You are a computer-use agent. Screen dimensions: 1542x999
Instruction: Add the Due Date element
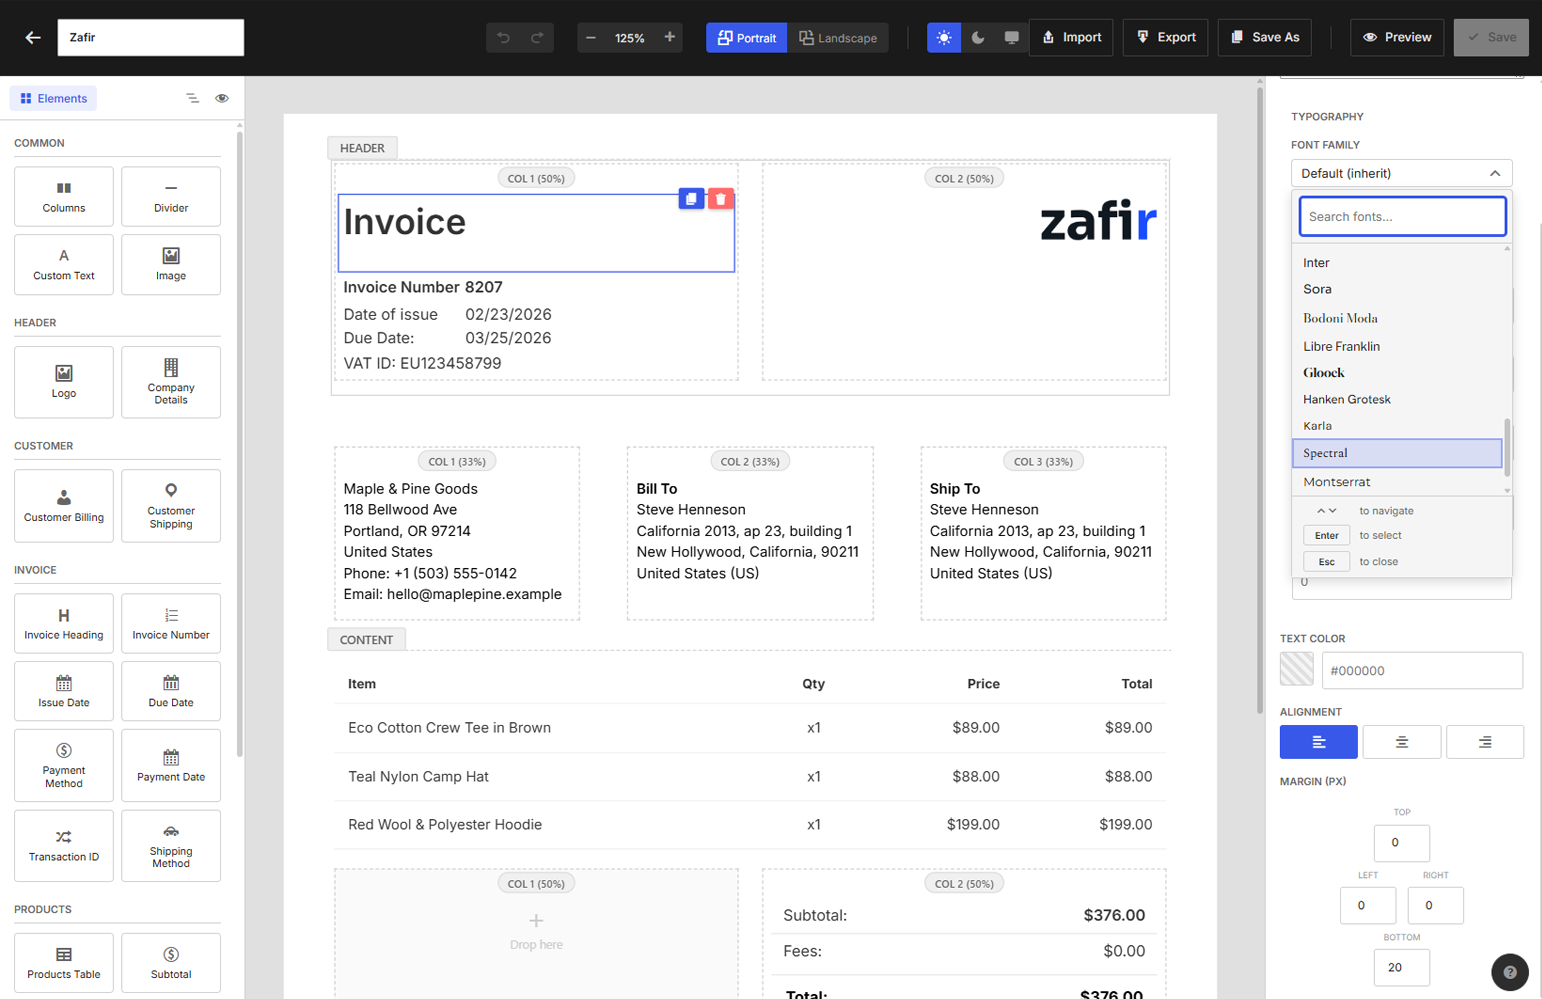(x=171, y=691)
